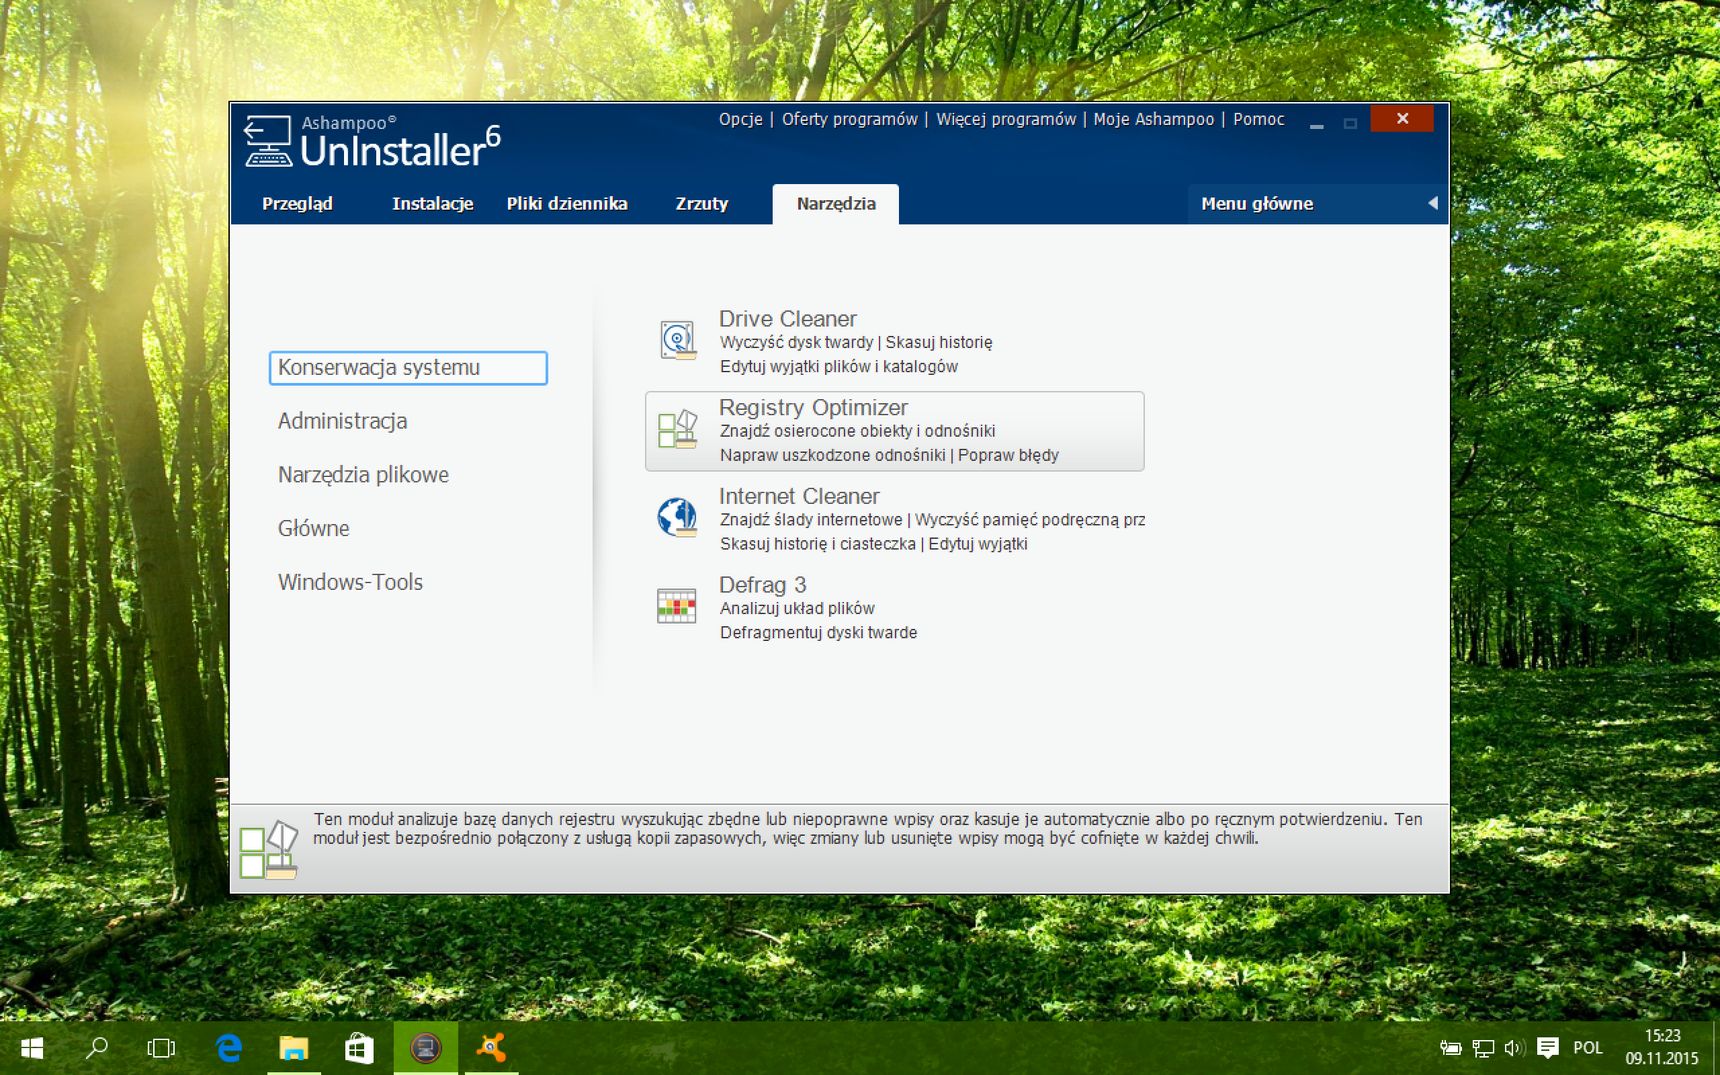Open File Explorer from the taskbar

(x=294, y=1048)
